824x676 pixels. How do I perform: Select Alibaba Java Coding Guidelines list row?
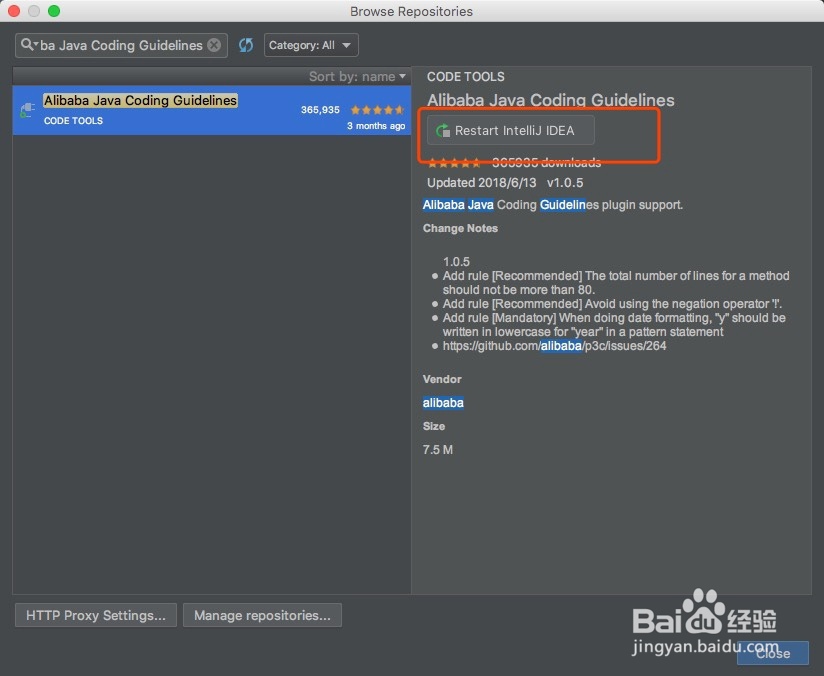pos(212,110)
